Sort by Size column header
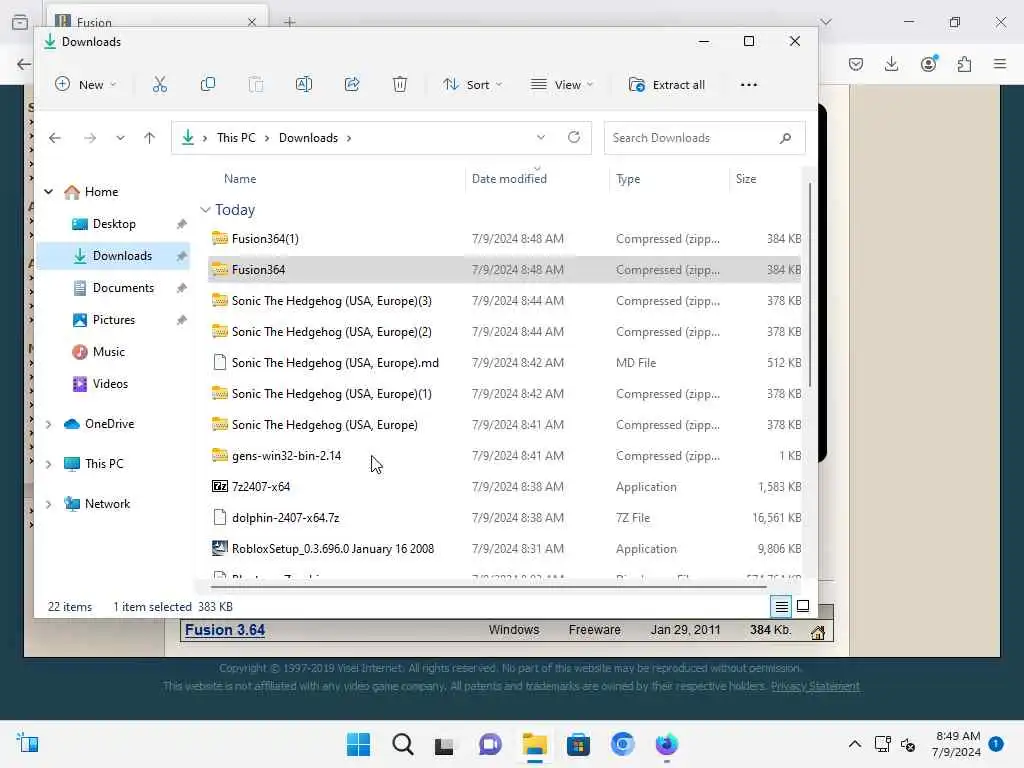The image size is (1024, 768). tap(746, 178)
